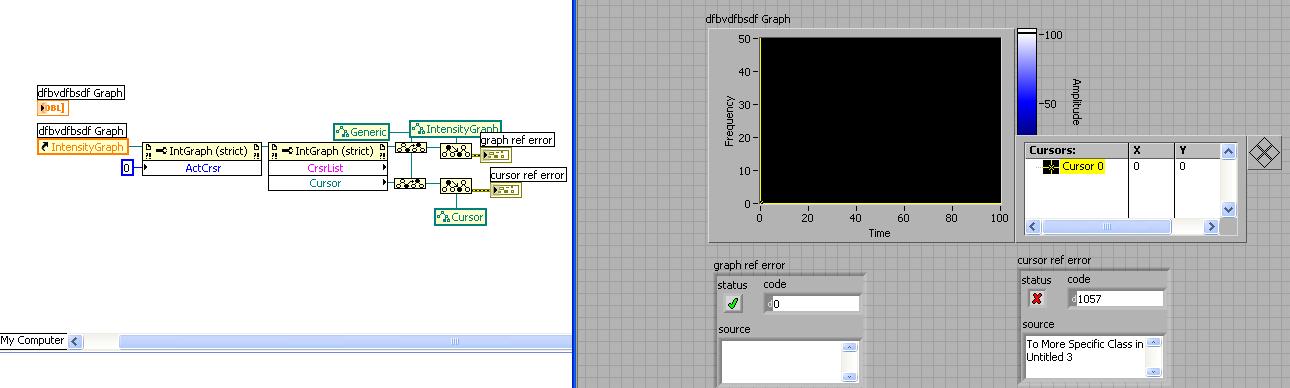Select the Cursor property row
This screenshot has height=388, width=1290.
click(329, 183)
